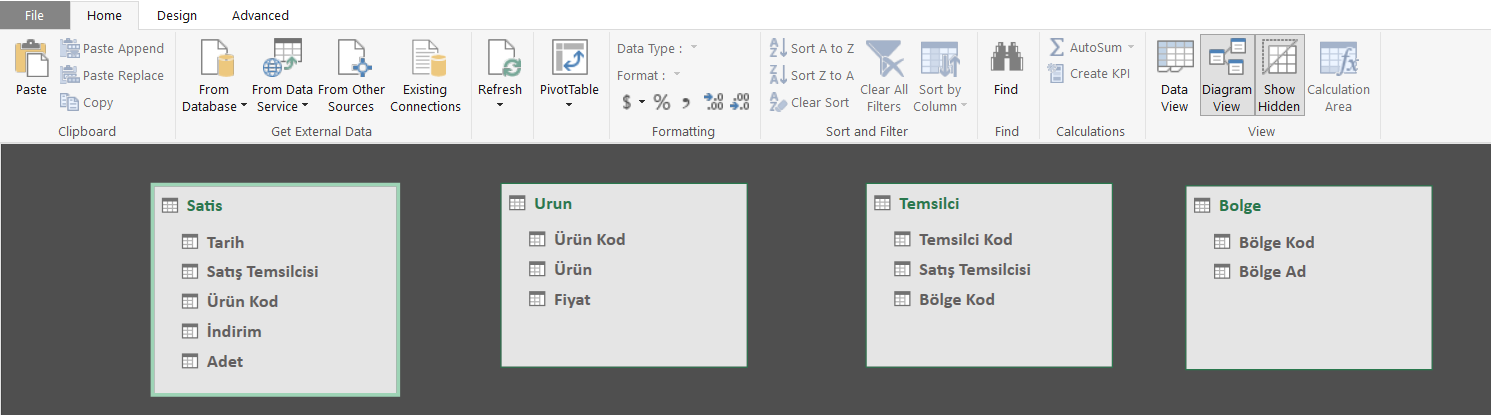Click the Find binoculars icon
The image size is (1491, 415).
click(x=1006, y=60)
